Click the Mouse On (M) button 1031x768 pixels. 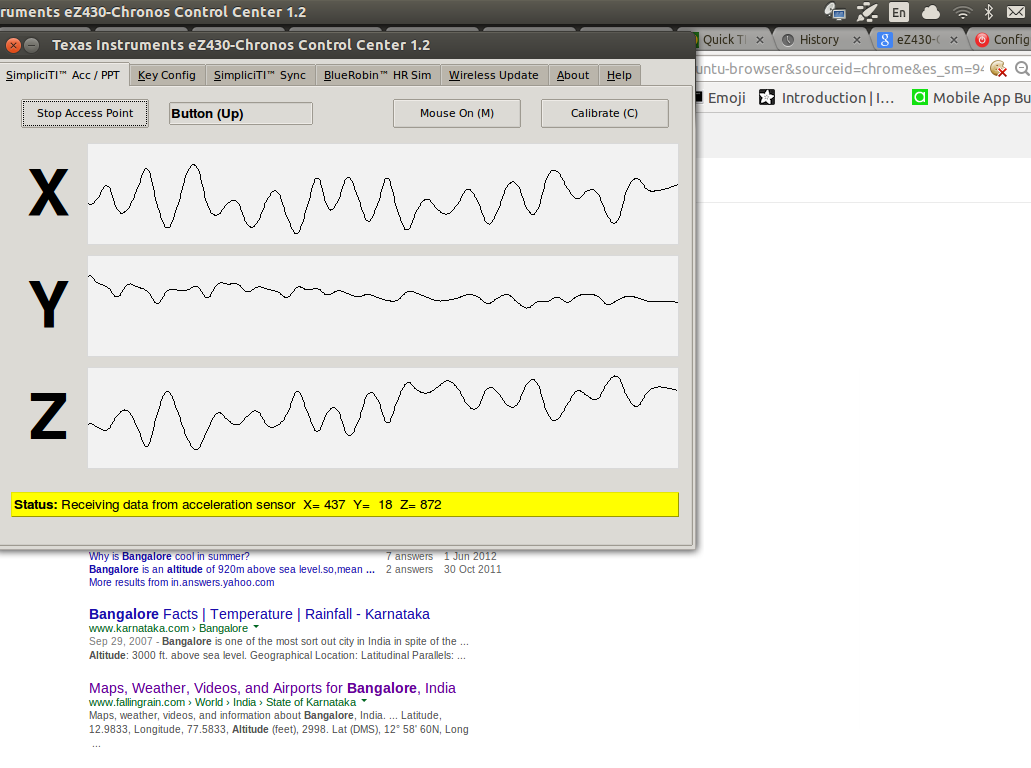457,113
